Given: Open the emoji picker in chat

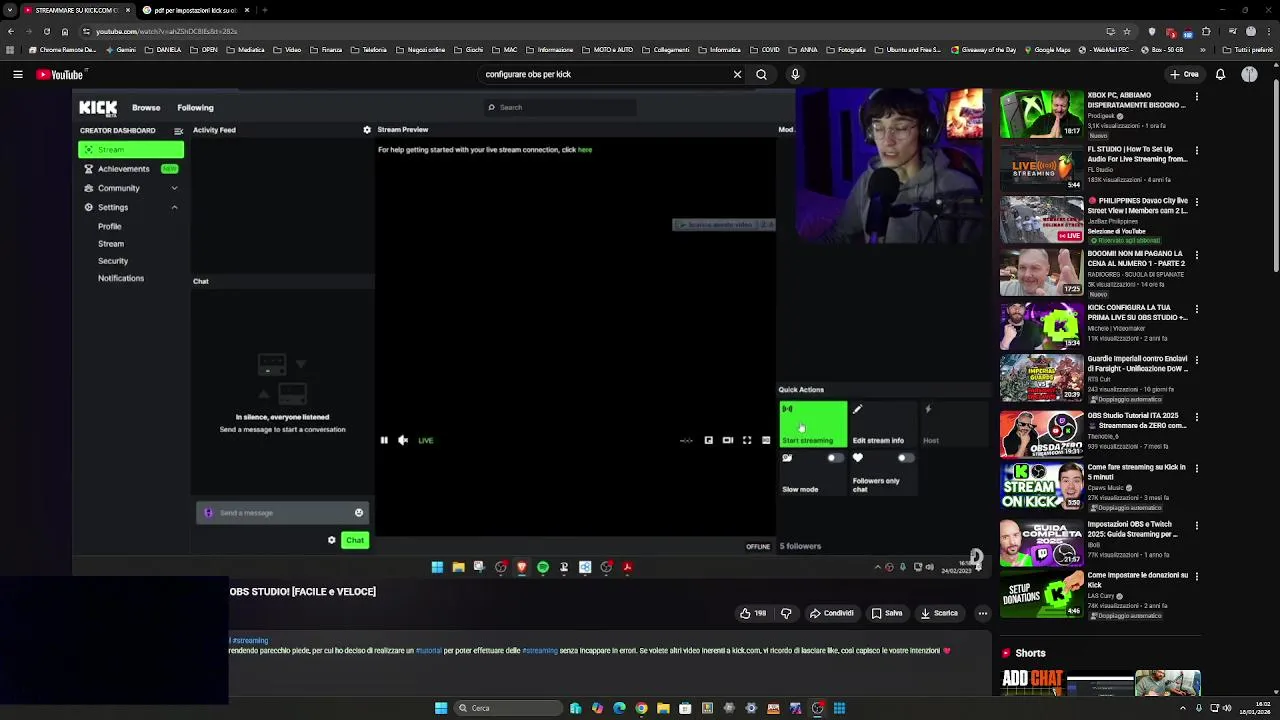Looking at the screenshot, I should tap(359, 513).
